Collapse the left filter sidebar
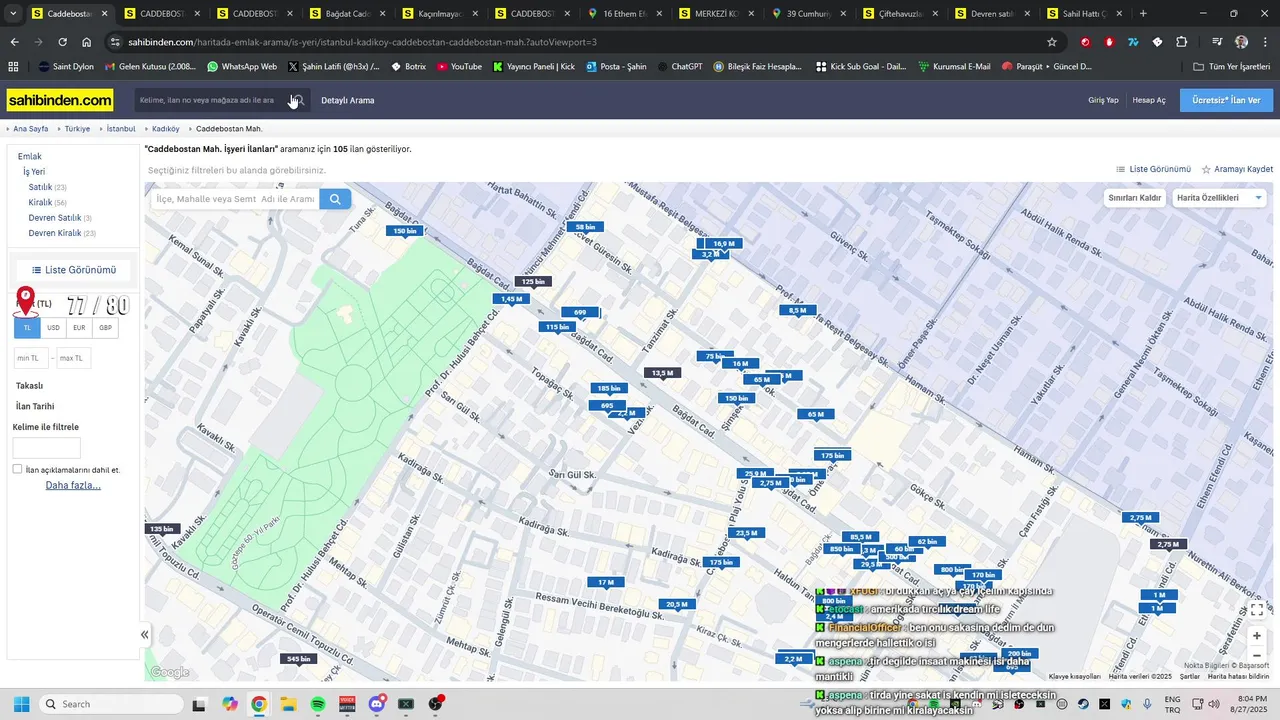 pos(144,634)
